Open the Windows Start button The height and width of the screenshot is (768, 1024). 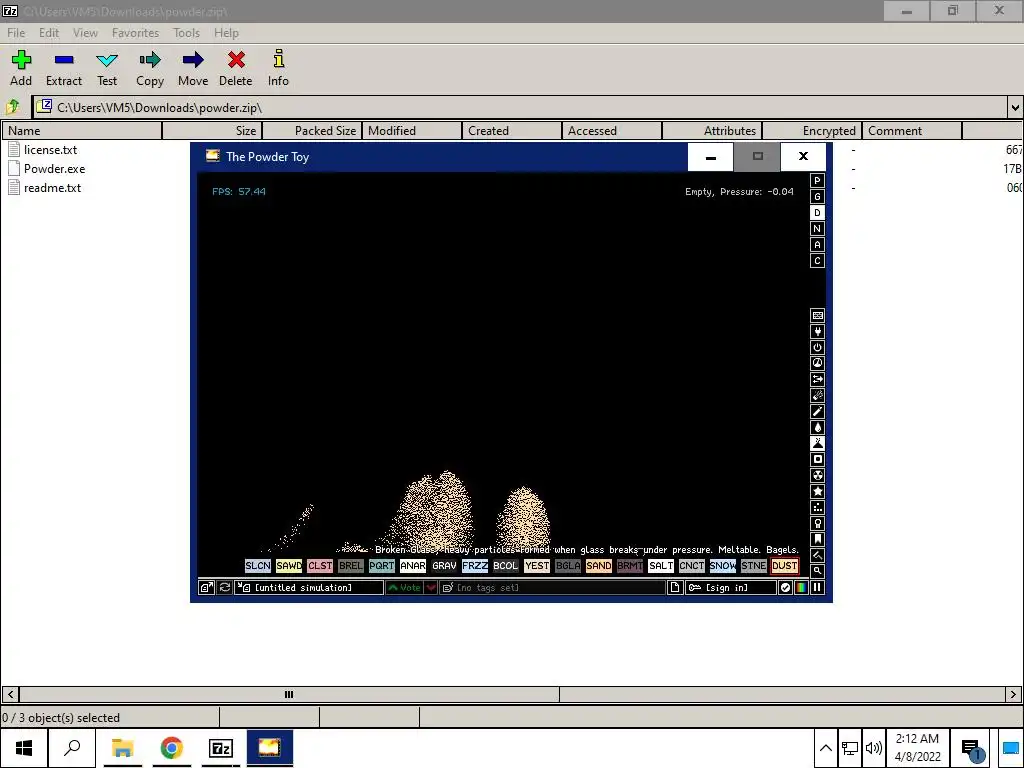tap(24, 748)
